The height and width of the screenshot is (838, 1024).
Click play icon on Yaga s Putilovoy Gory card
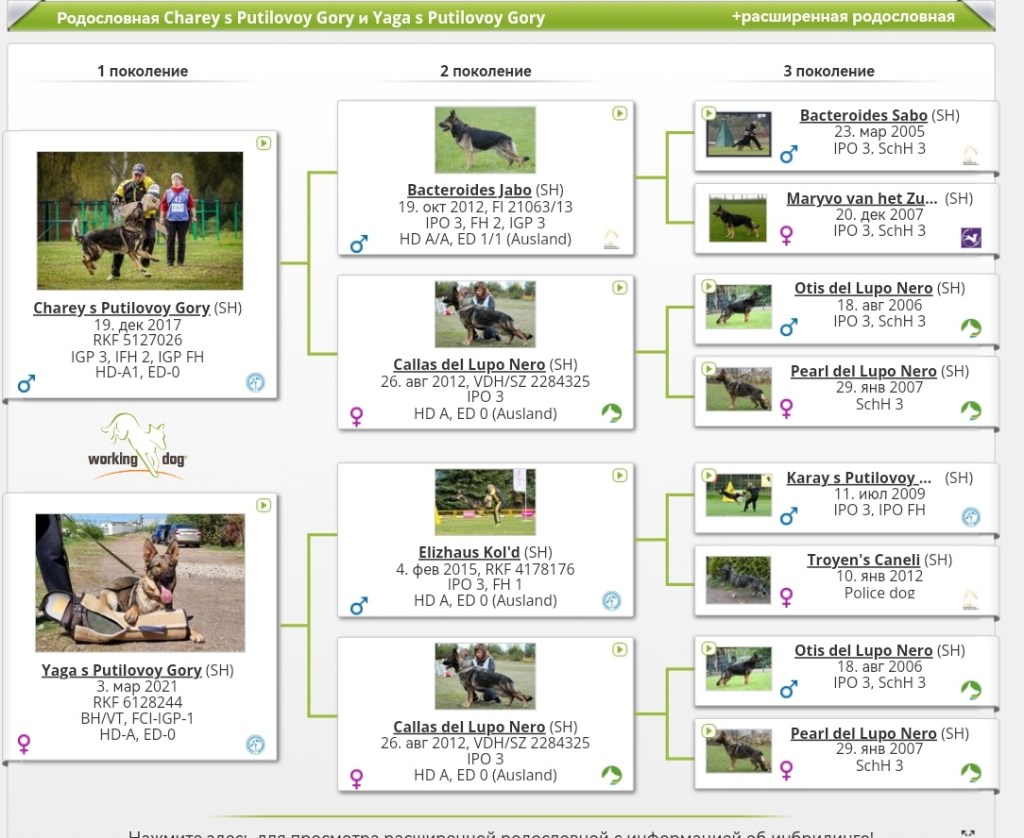264,505
